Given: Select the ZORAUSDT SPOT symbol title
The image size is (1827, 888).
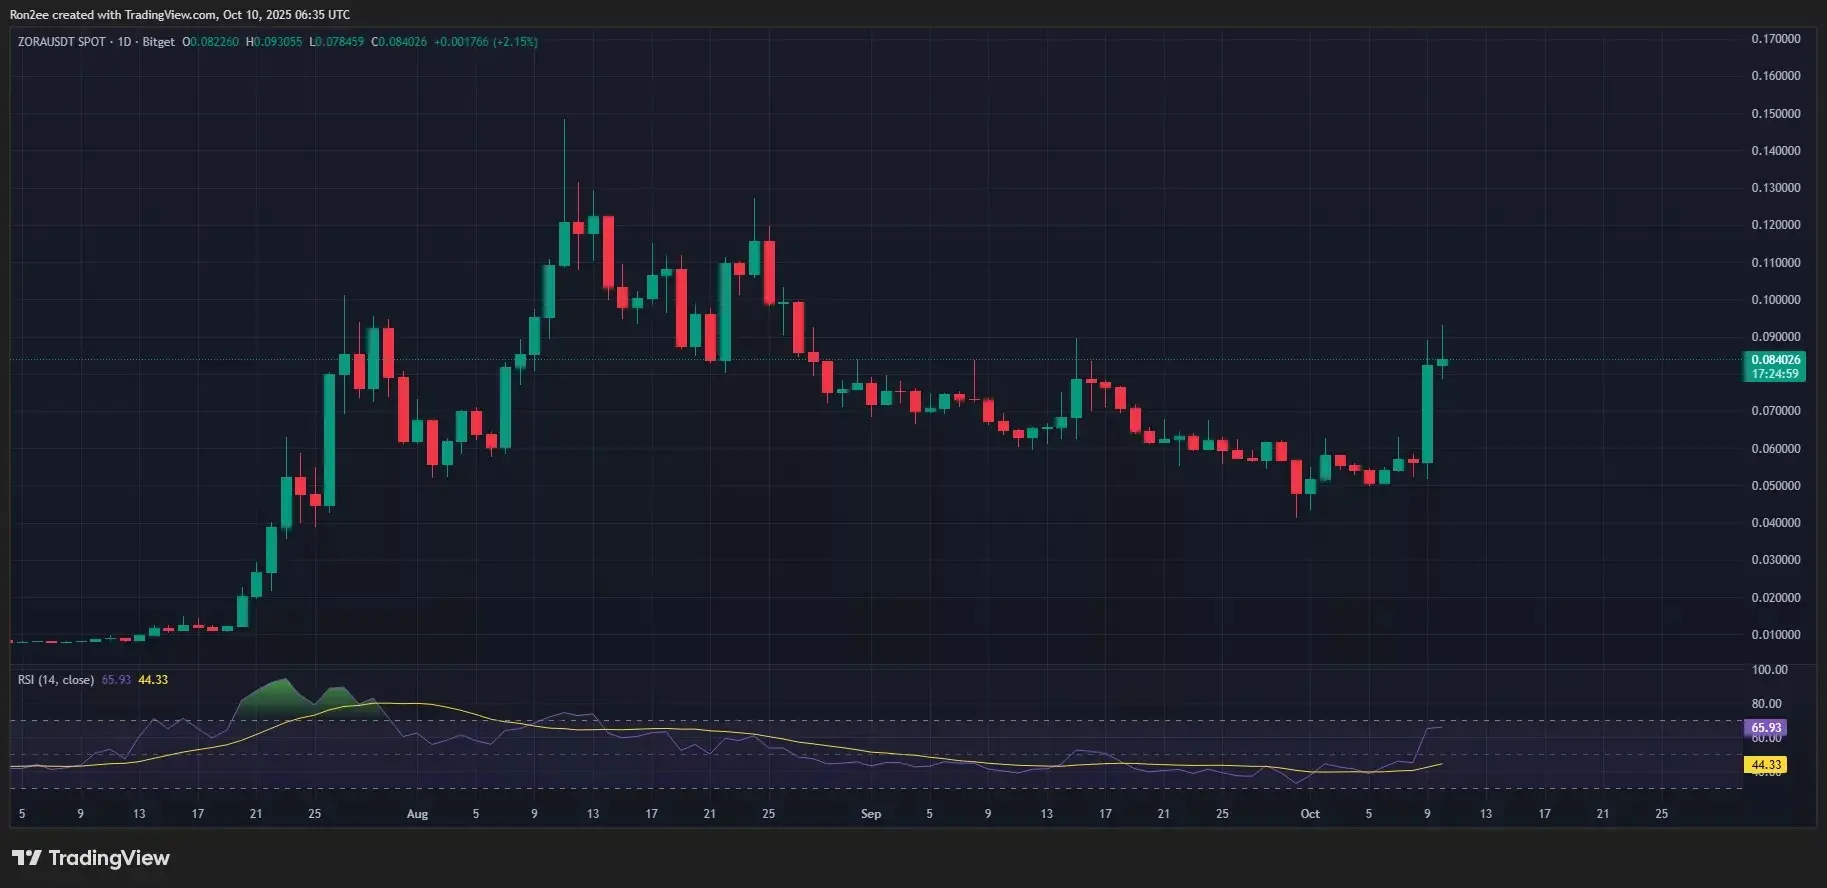Looking at the screenshot, I should (x=62, y=42).
